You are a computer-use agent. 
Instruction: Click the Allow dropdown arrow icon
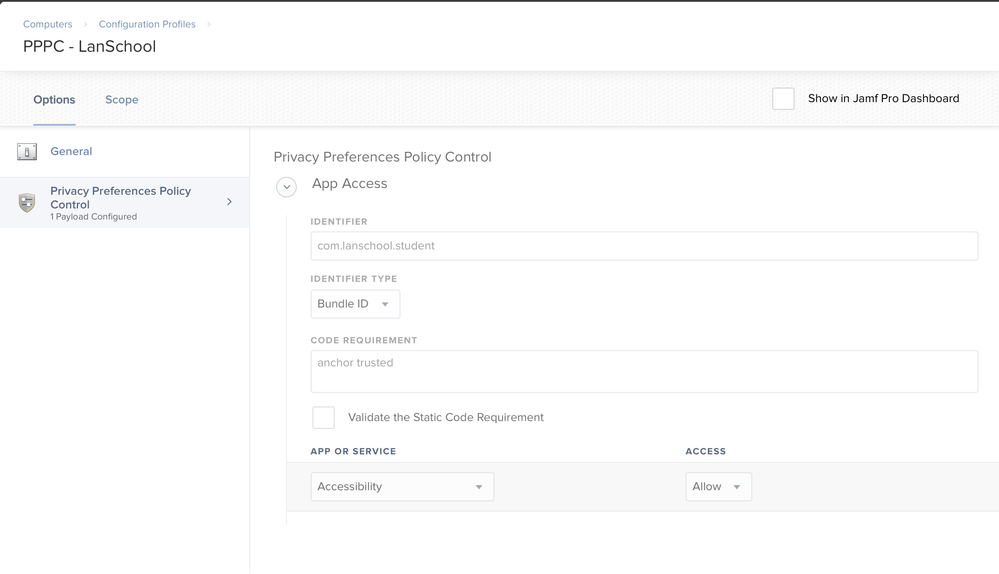pyautogui.click(x=737, y=487)
